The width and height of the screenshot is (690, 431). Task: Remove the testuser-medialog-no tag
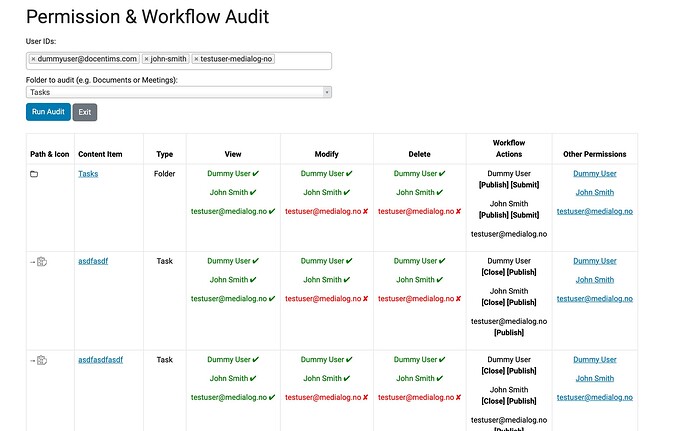point(196,59)
